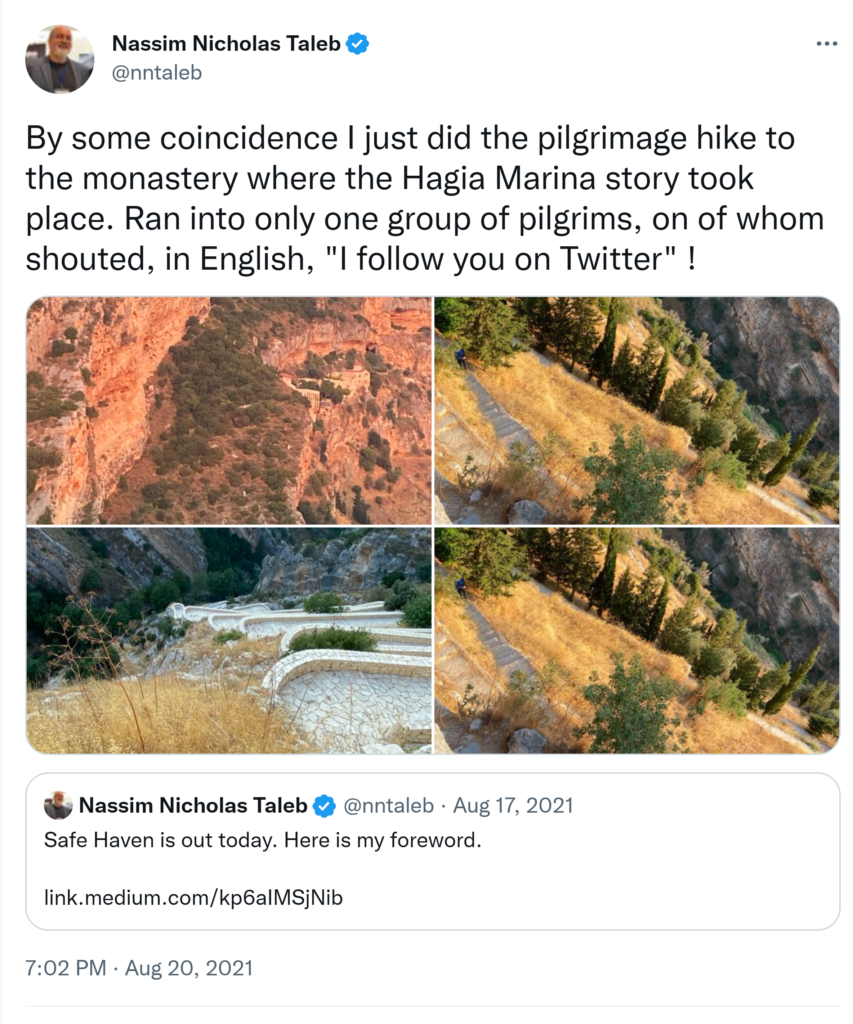853x1024 pixels.
Task: Click the author name in the quoted tweet
Action: pos(193,806)
